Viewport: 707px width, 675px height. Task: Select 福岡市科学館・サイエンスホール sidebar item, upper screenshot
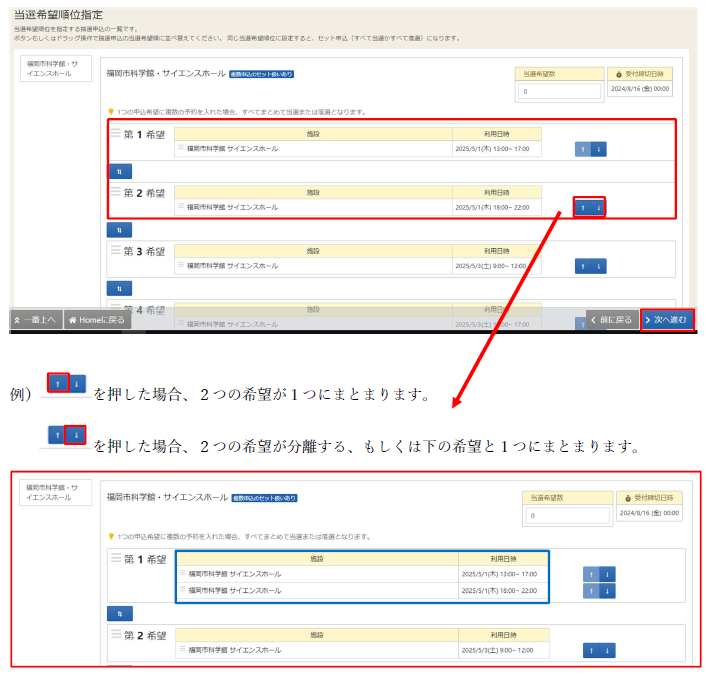[x=56, y=69]
